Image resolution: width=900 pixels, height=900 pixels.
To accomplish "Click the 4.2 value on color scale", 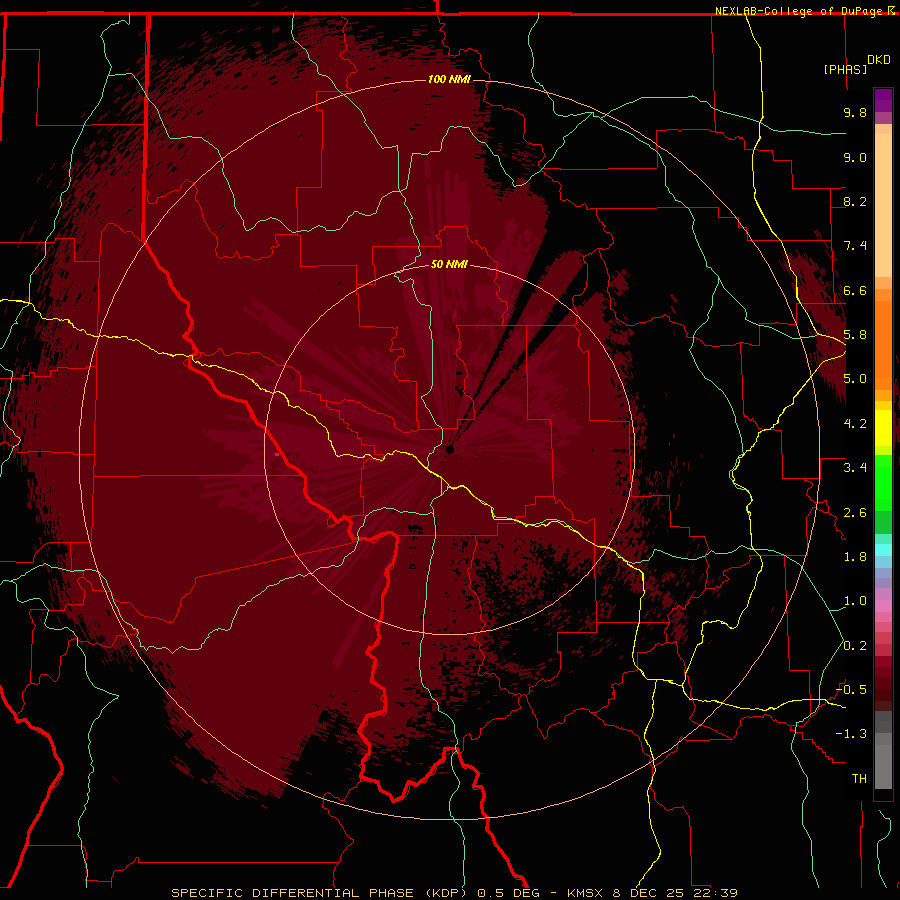I will coord(855,424).
